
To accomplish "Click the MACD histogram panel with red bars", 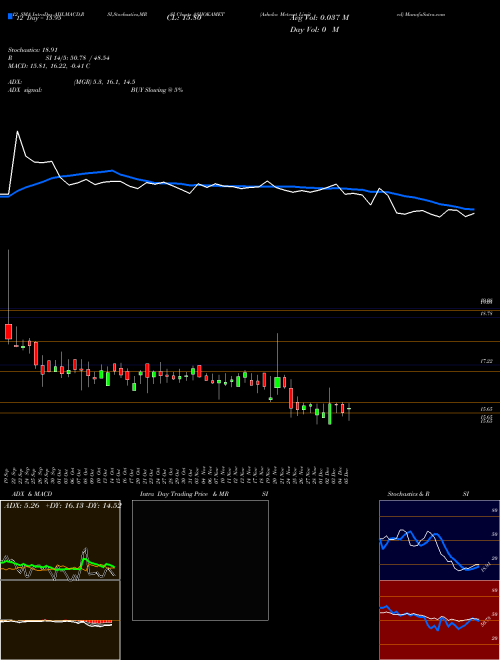I will [x=60, y=620].
